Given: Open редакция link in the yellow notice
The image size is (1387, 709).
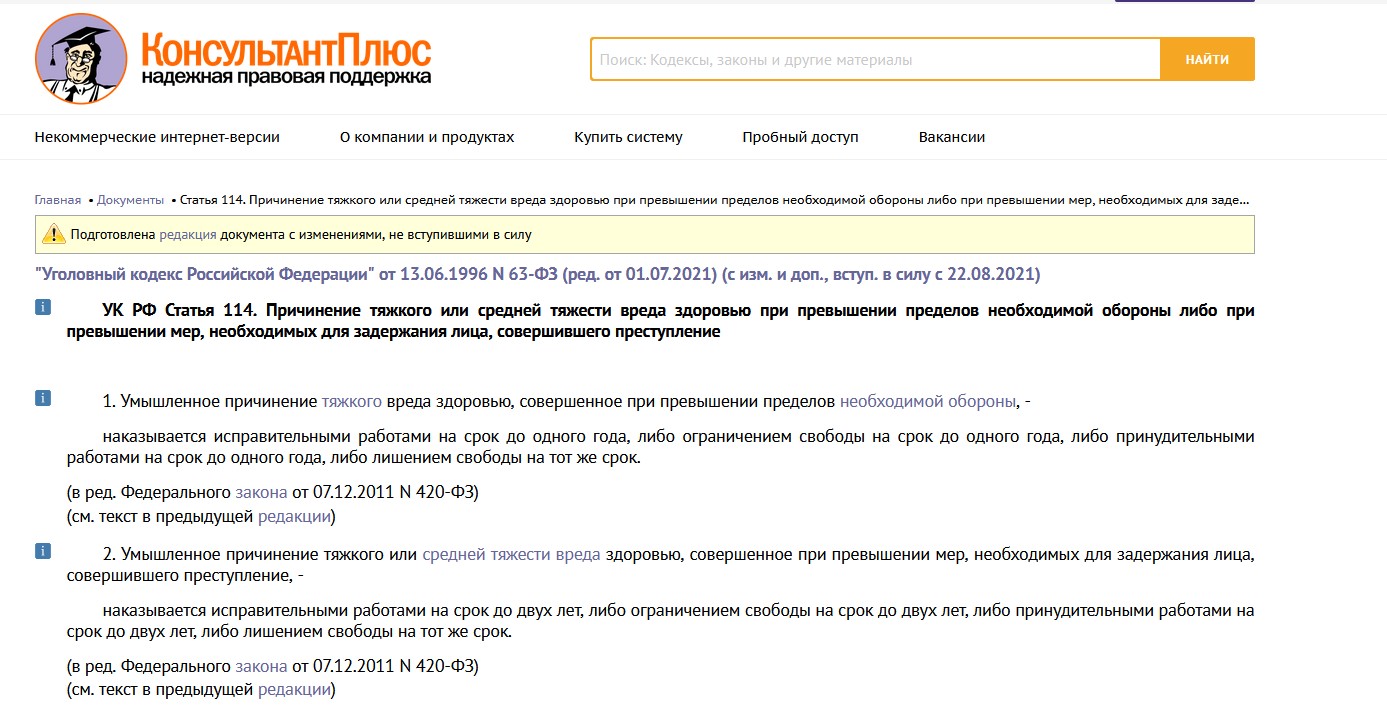Looking at the screenshot, I should 188,235.
